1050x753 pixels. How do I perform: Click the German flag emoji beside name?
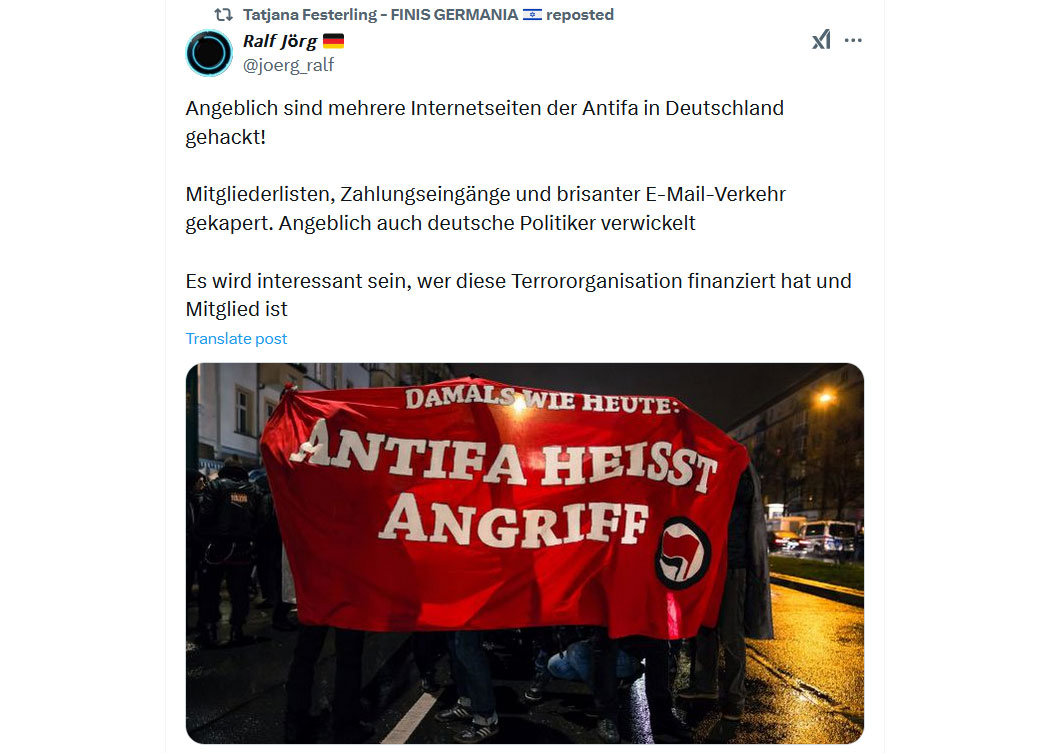333,42
